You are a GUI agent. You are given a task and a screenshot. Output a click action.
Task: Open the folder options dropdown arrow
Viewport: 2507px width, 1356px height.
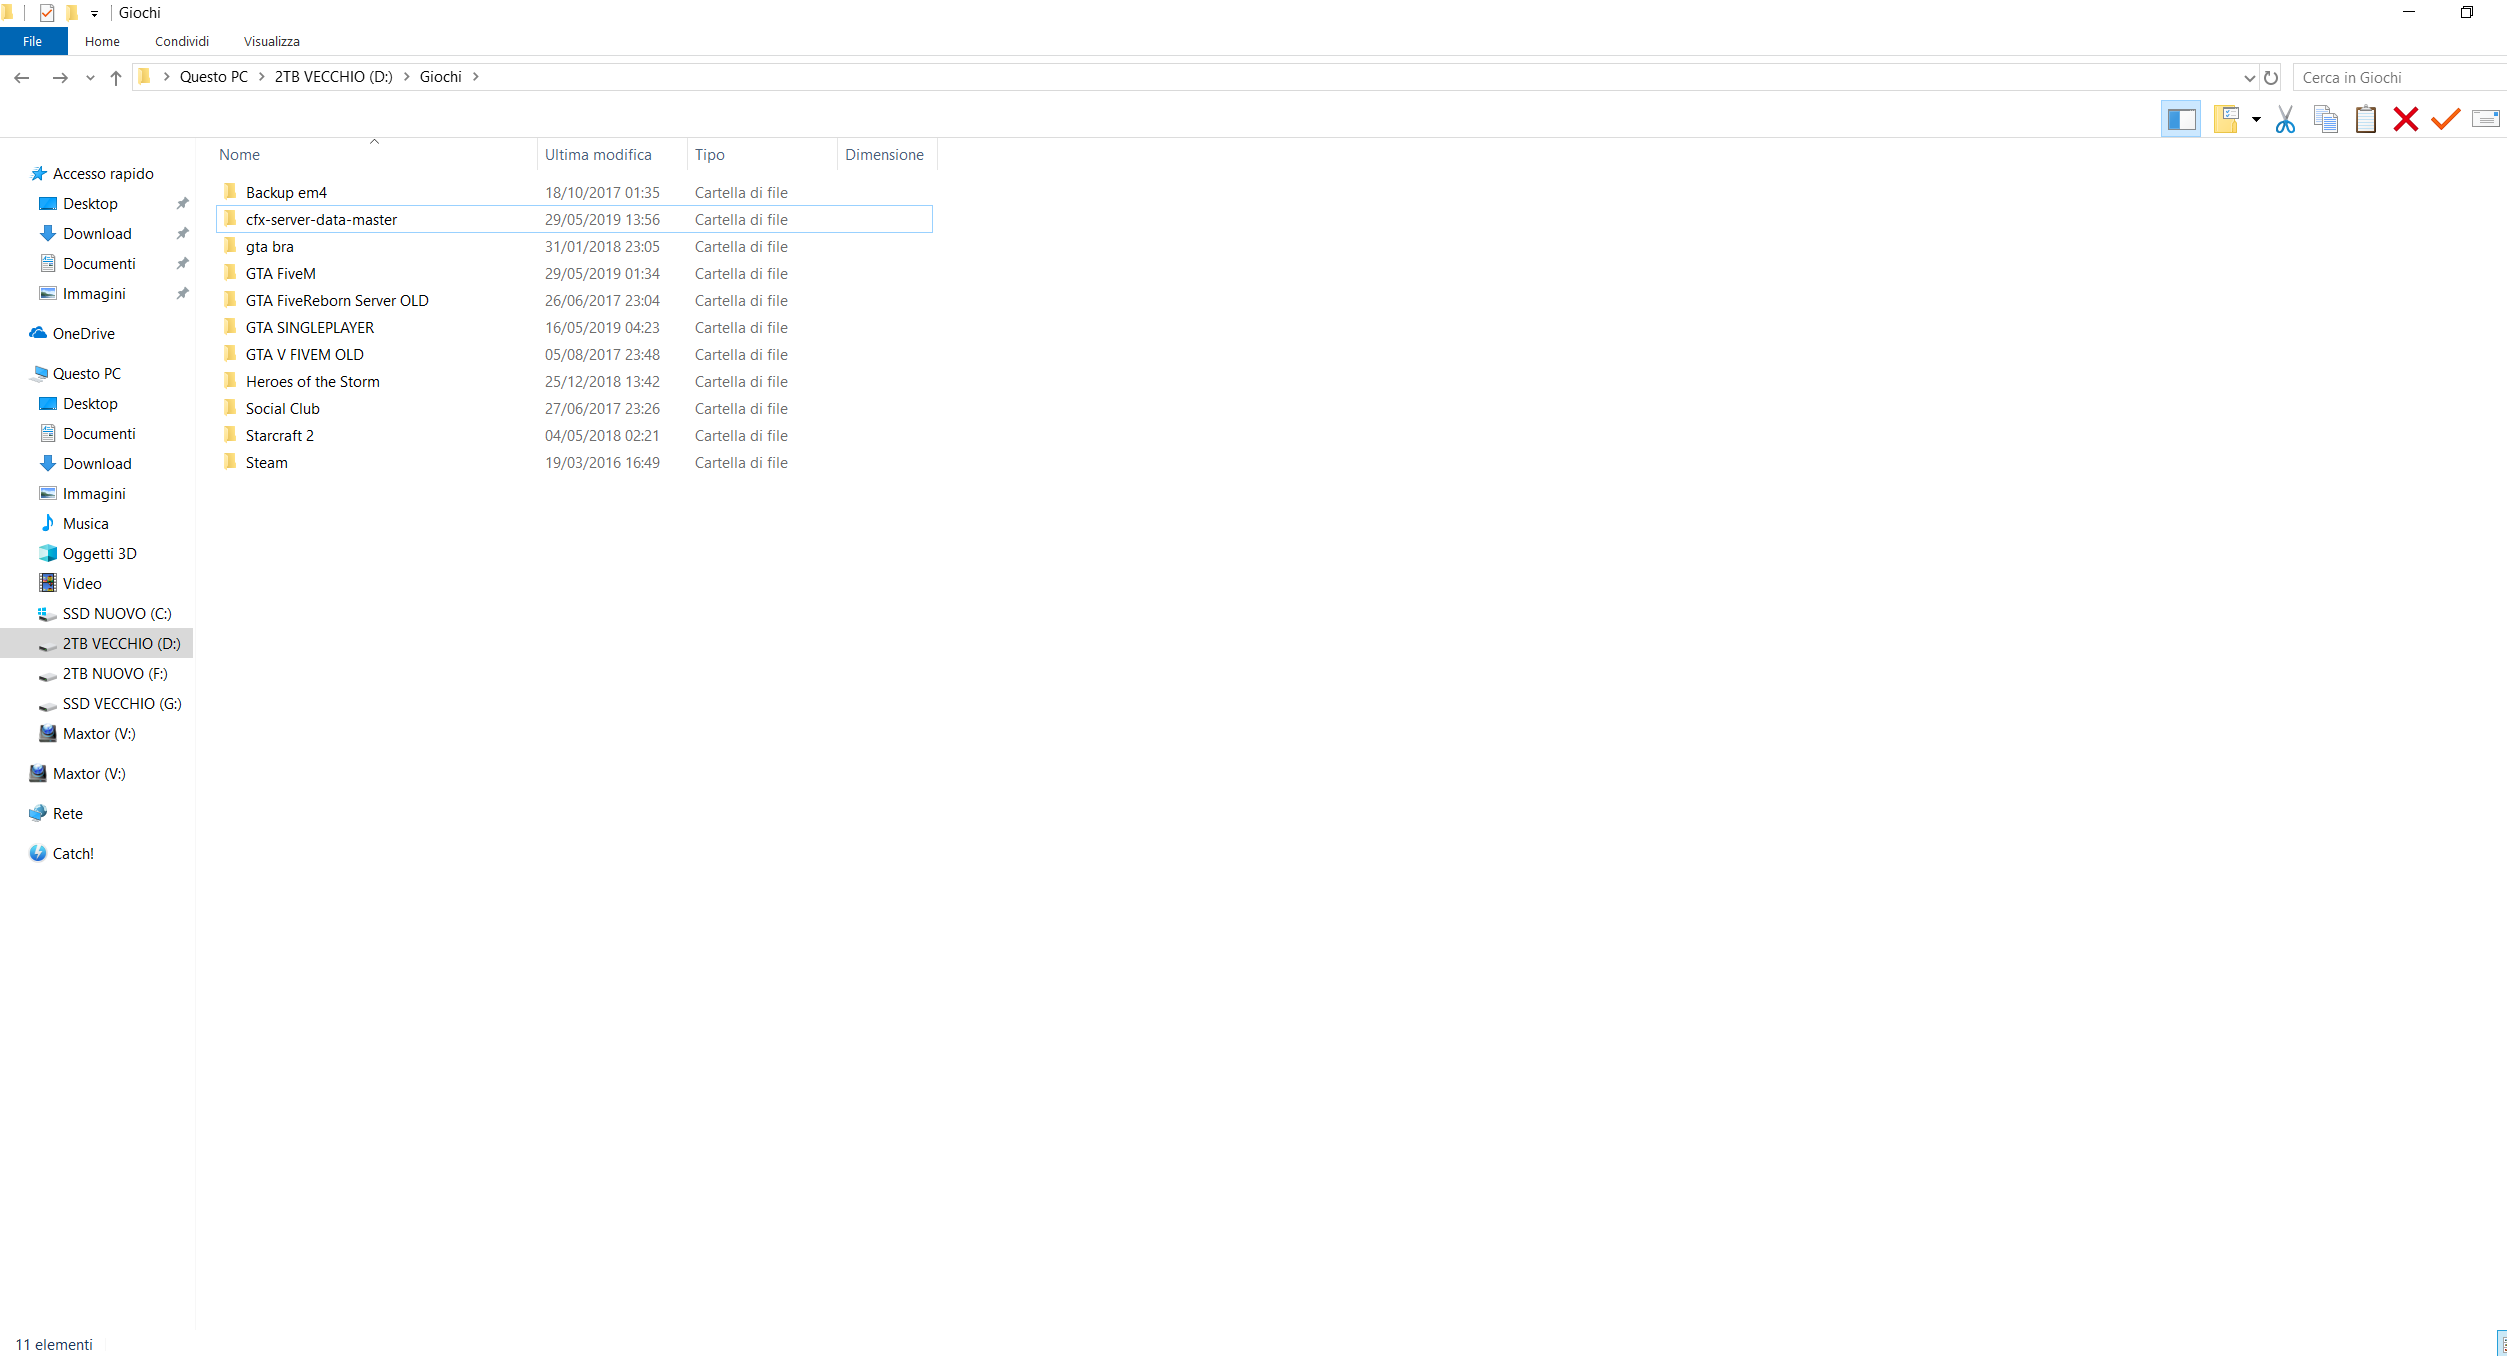coord(2256,120)
